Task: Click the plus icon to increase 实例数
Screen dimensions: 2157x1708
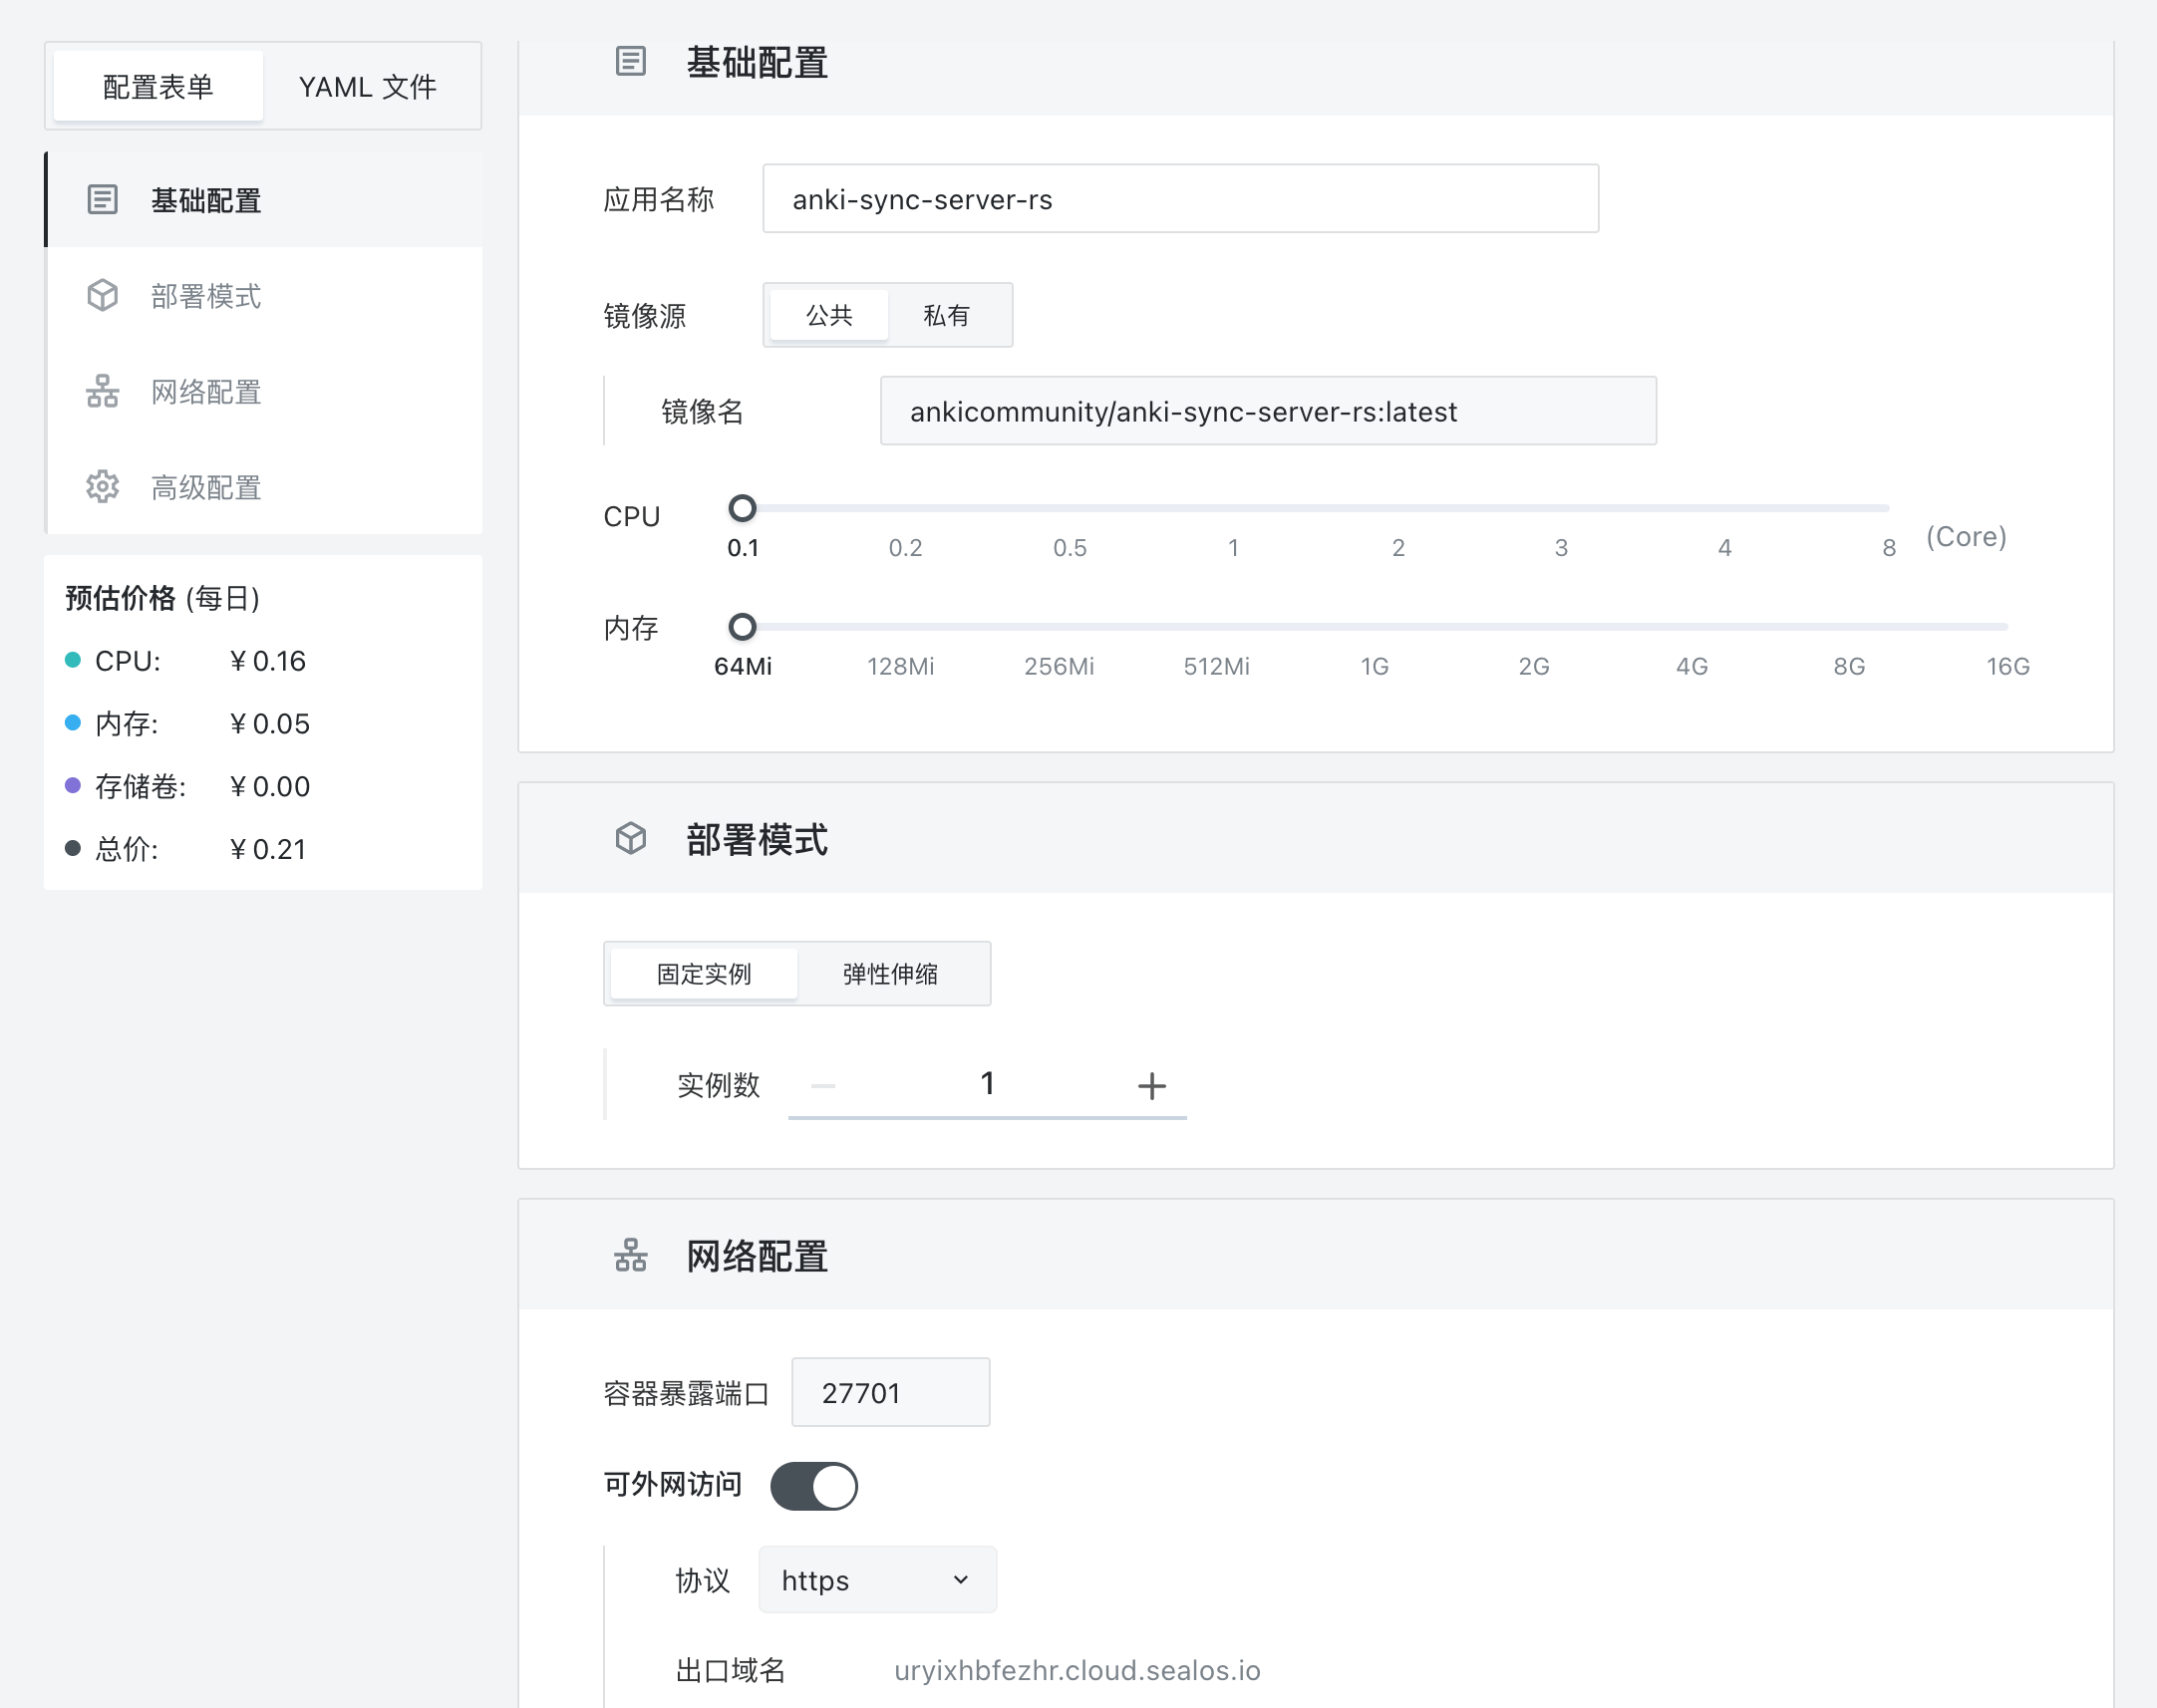Action: coord(1151,1085)
